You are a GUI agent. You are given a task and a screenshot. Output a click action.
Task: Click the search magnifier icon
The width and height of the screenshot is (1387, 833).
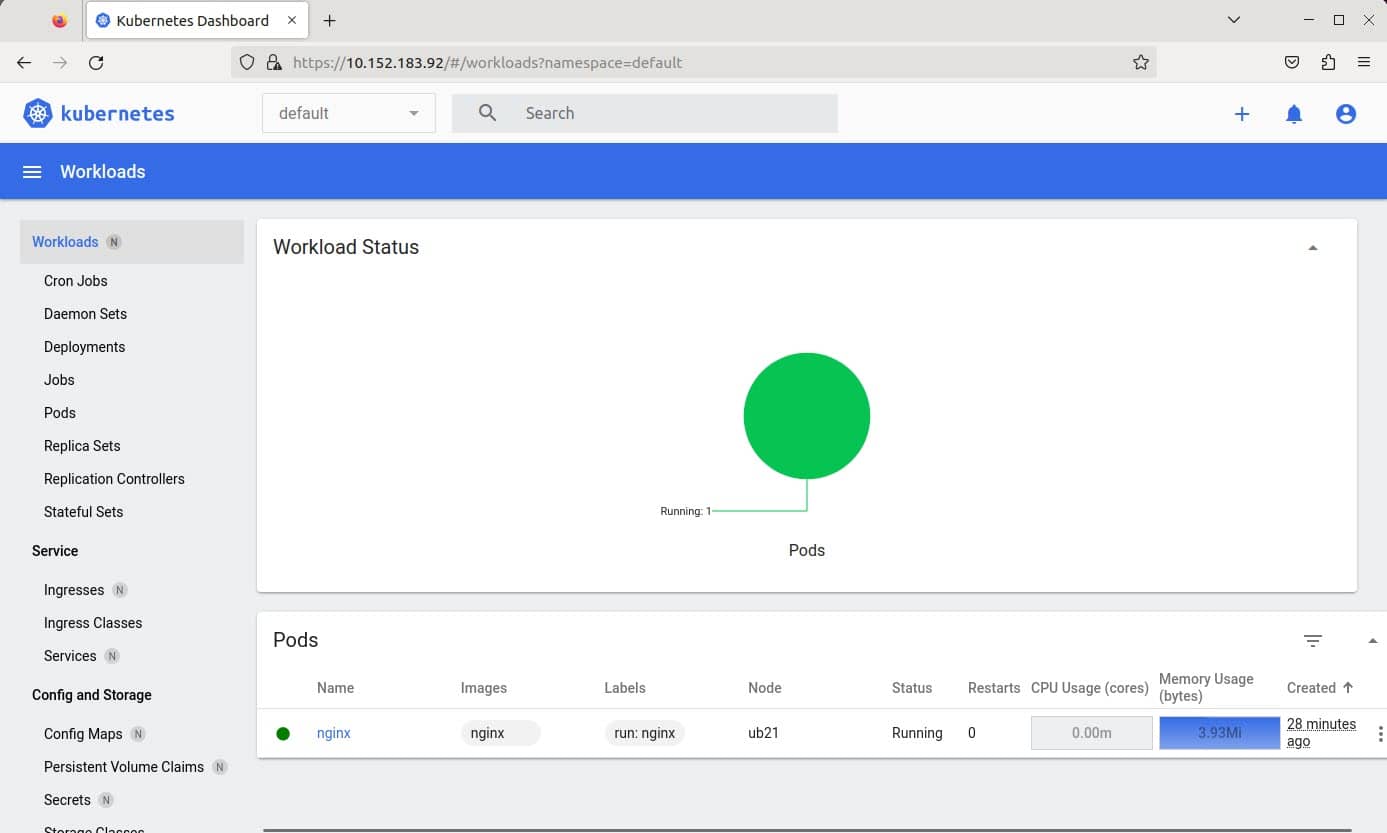pyautogui.click(x=487, y=113)
